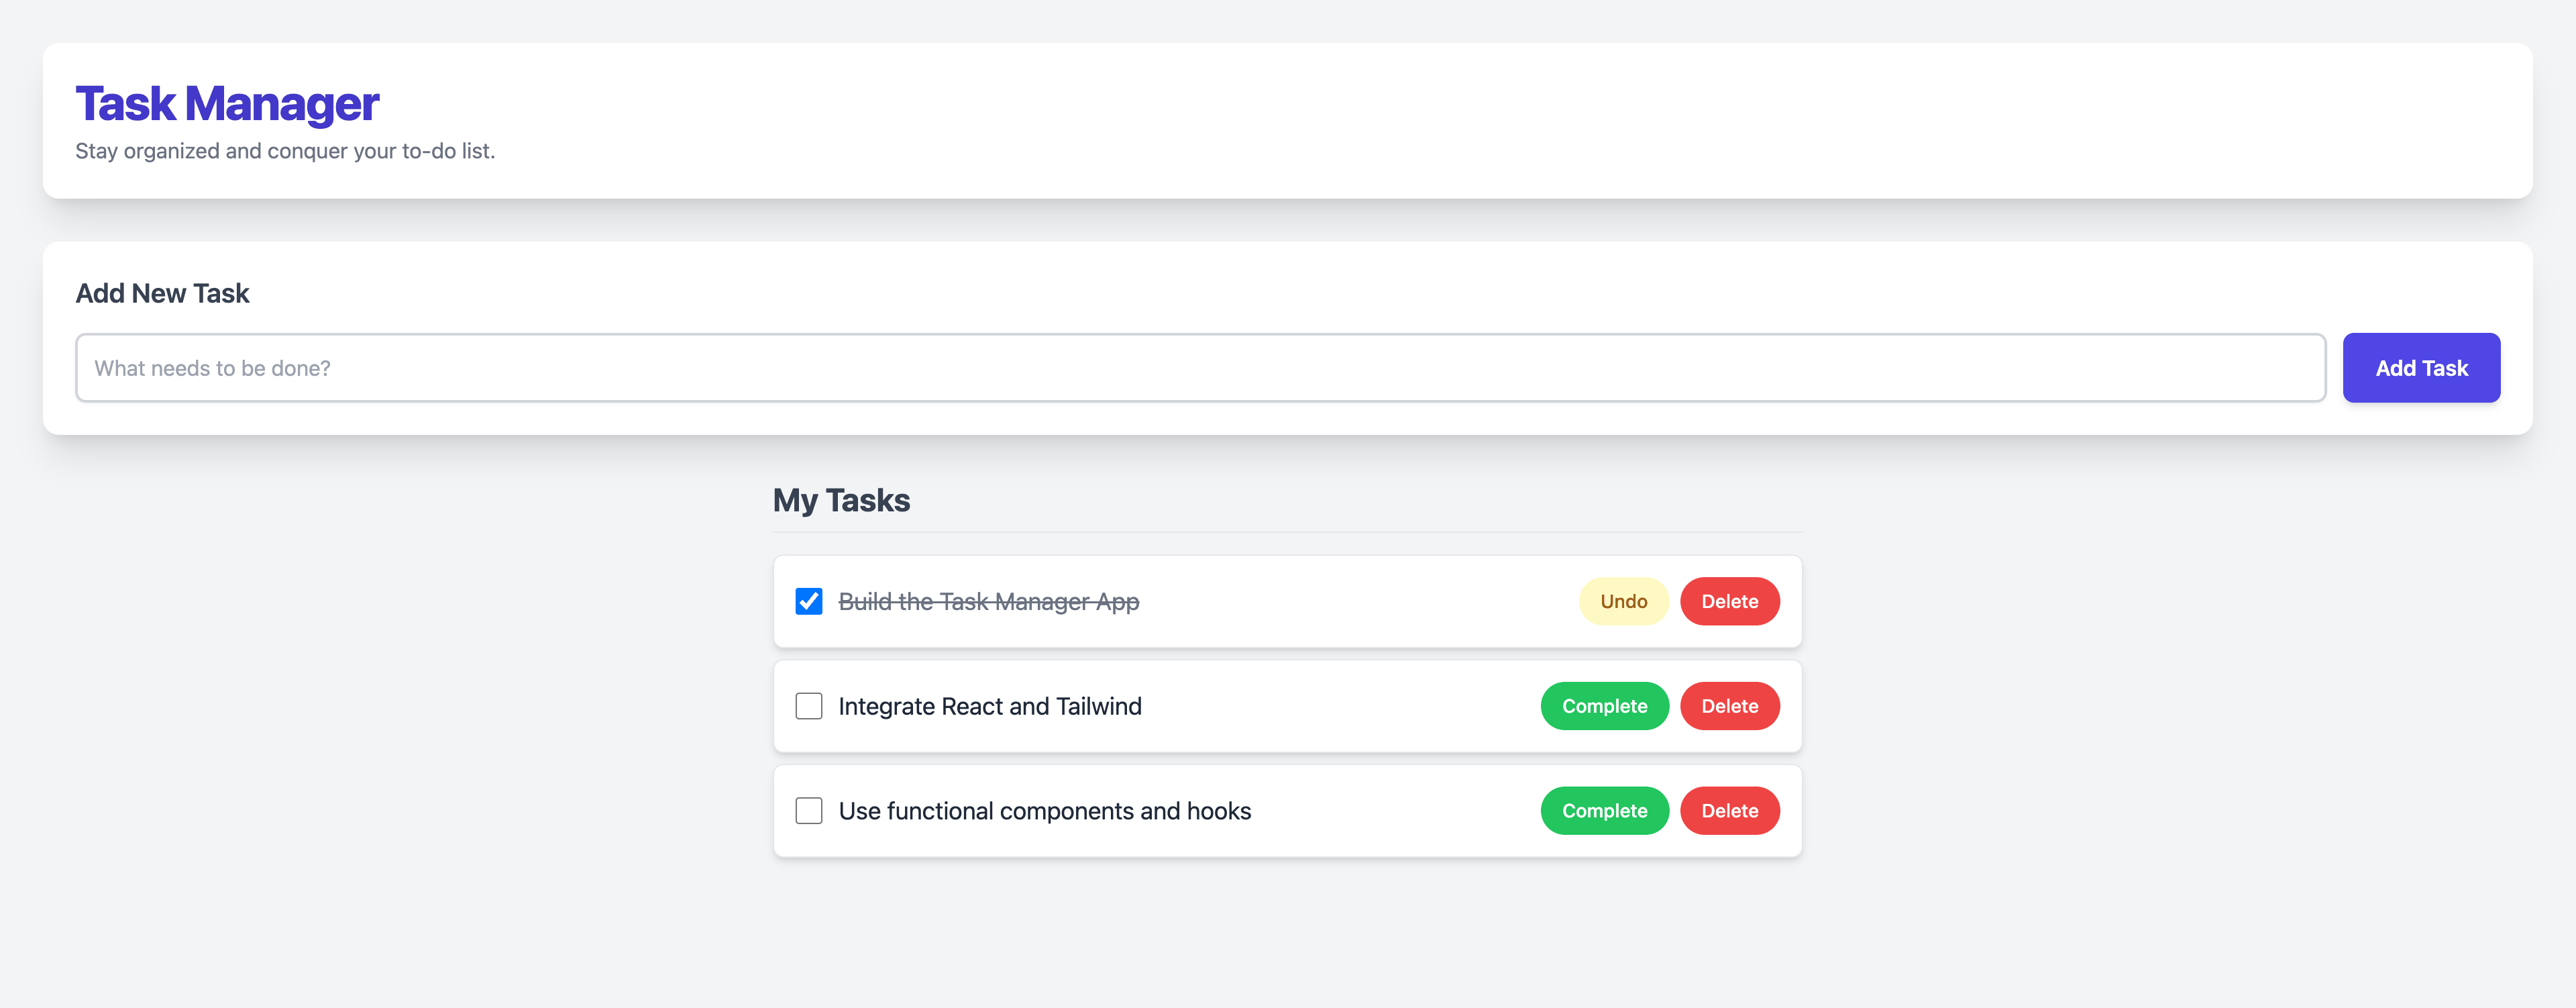This screenshot has width=2576, height=1008.
Task: Mark 'Integrate React and Tailwind' as complete
Action: point(1604,706)
